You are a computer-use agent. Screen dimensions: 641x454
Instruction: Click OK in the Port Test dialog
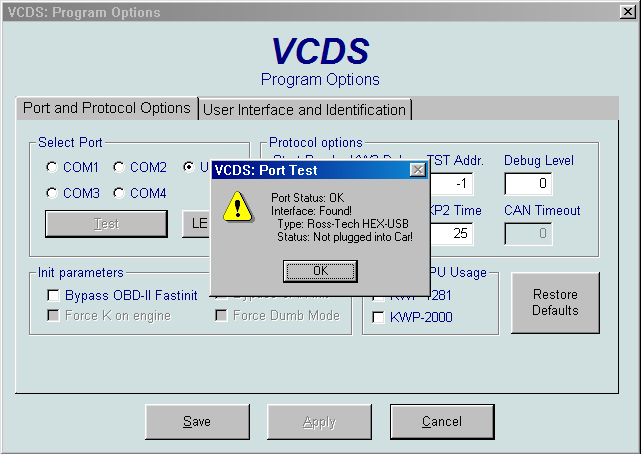(x=320, y=271)
